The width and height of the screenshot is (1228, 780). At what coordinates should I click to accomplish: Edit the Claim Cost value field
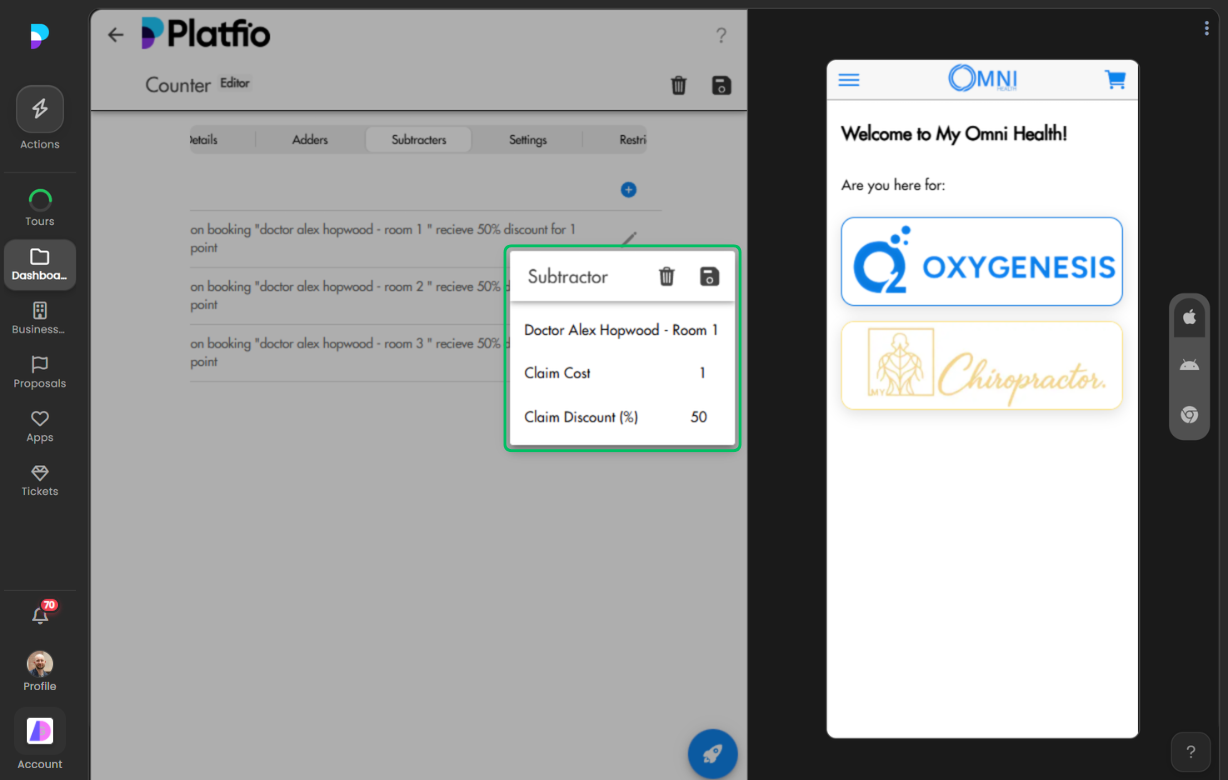point(702,373)
